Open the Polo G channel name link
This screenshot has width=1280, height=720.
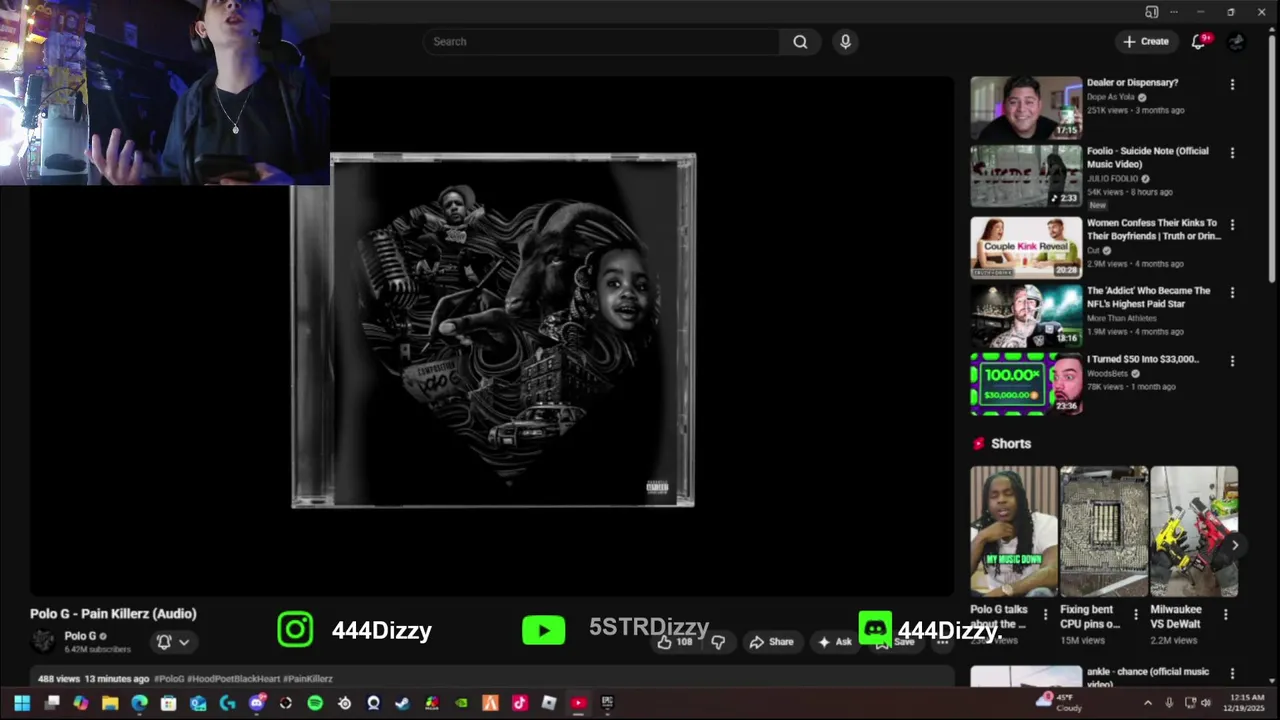click(x=80, y=636)
